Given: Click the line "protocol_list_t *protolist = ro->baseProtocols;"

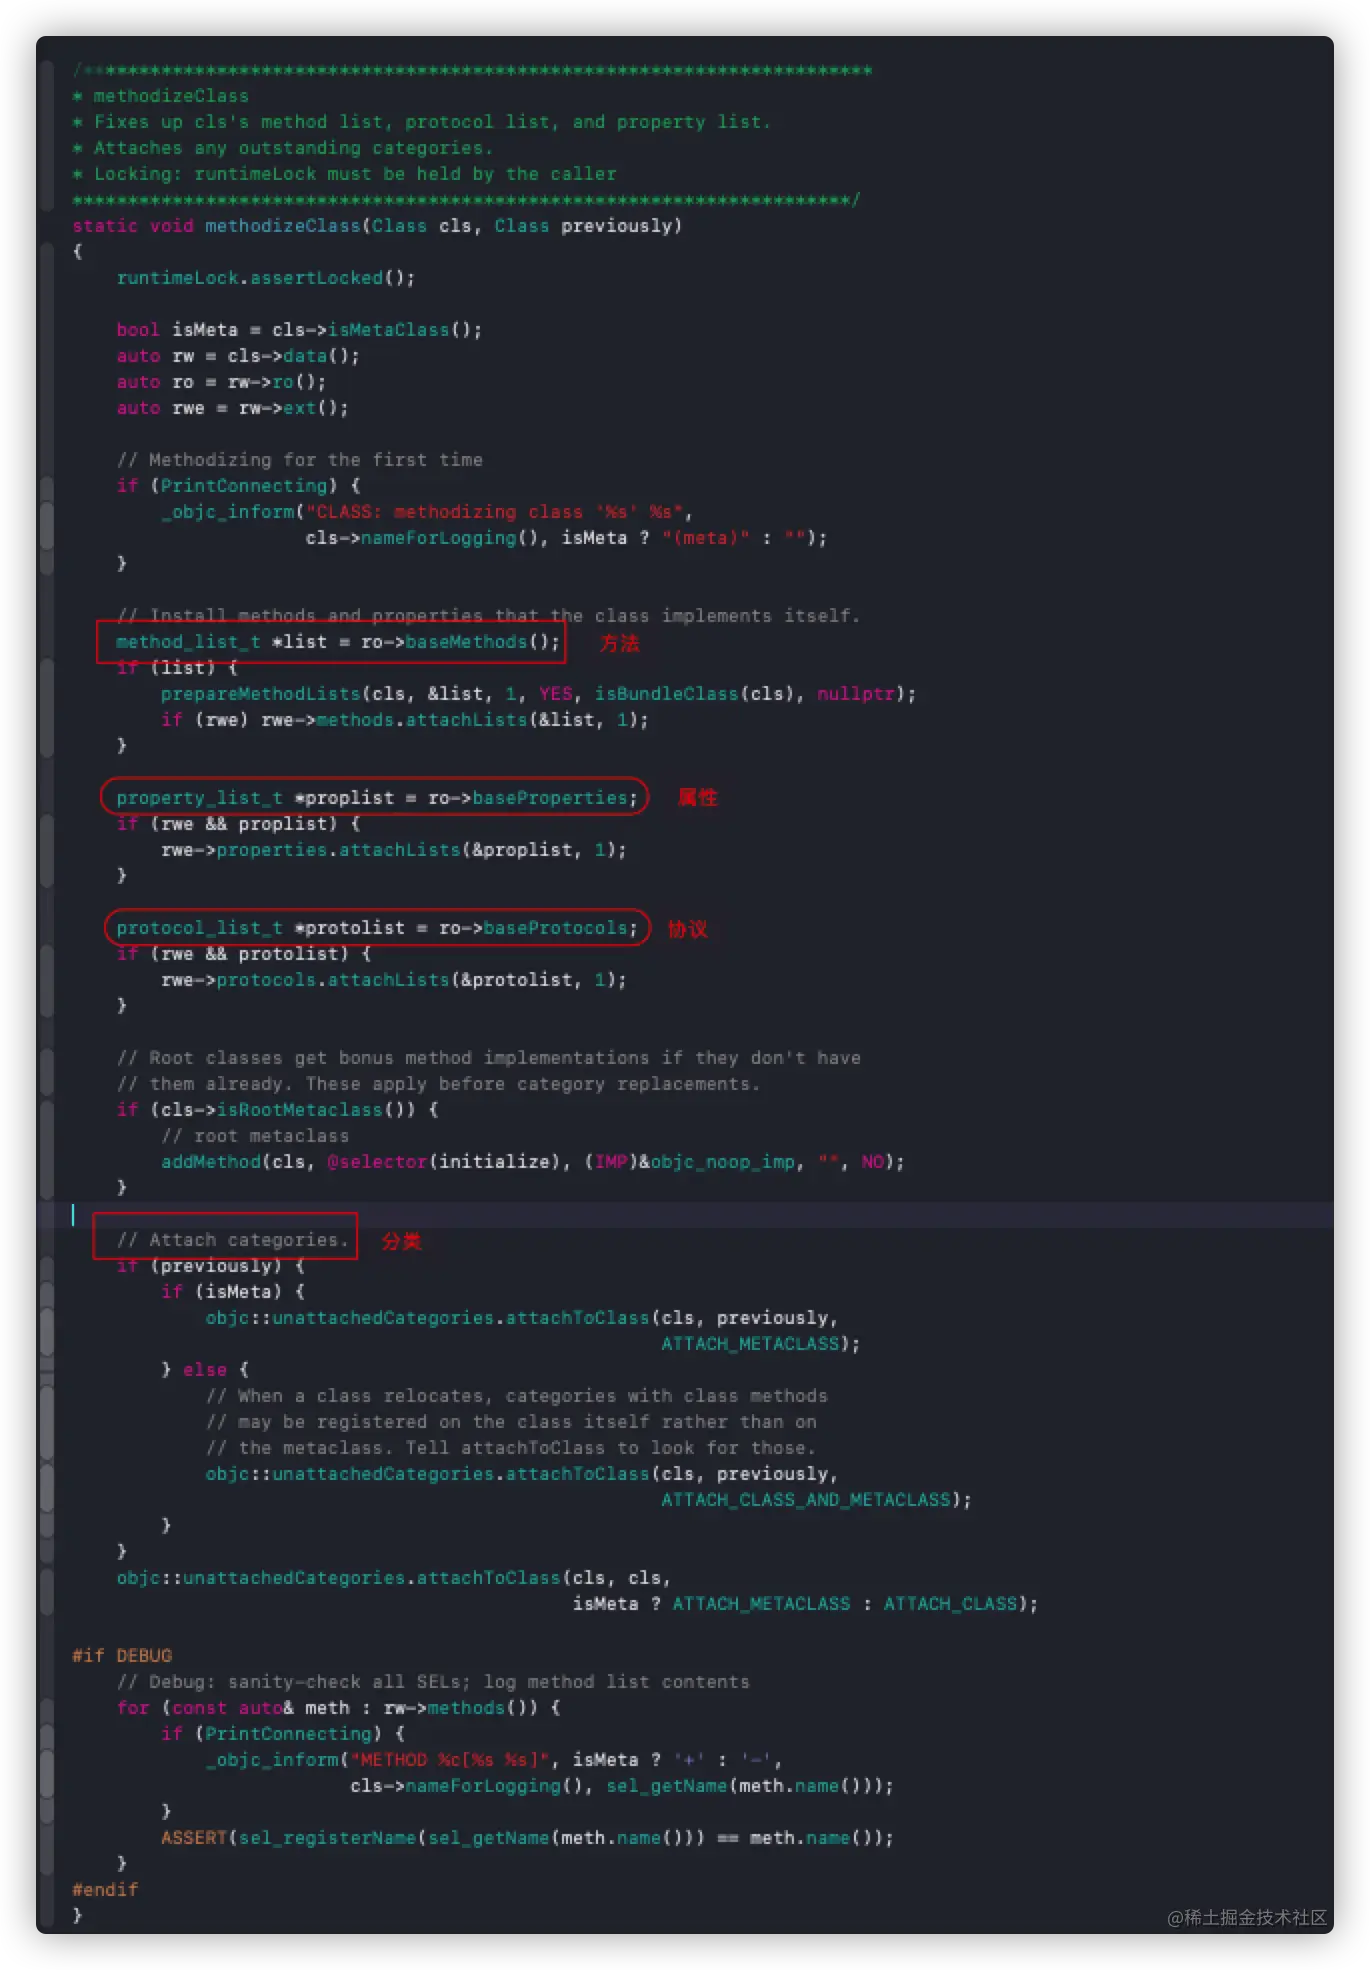Looking at the screenshot, I should click(x=377, y=928).
